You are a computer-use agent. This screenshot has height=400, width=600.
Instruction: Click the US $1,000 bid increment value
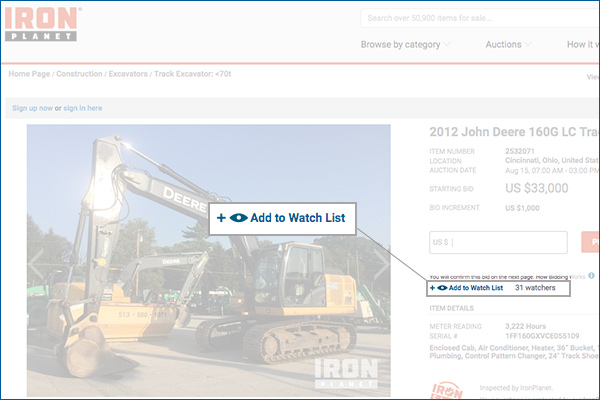click(x=522, y=208)
